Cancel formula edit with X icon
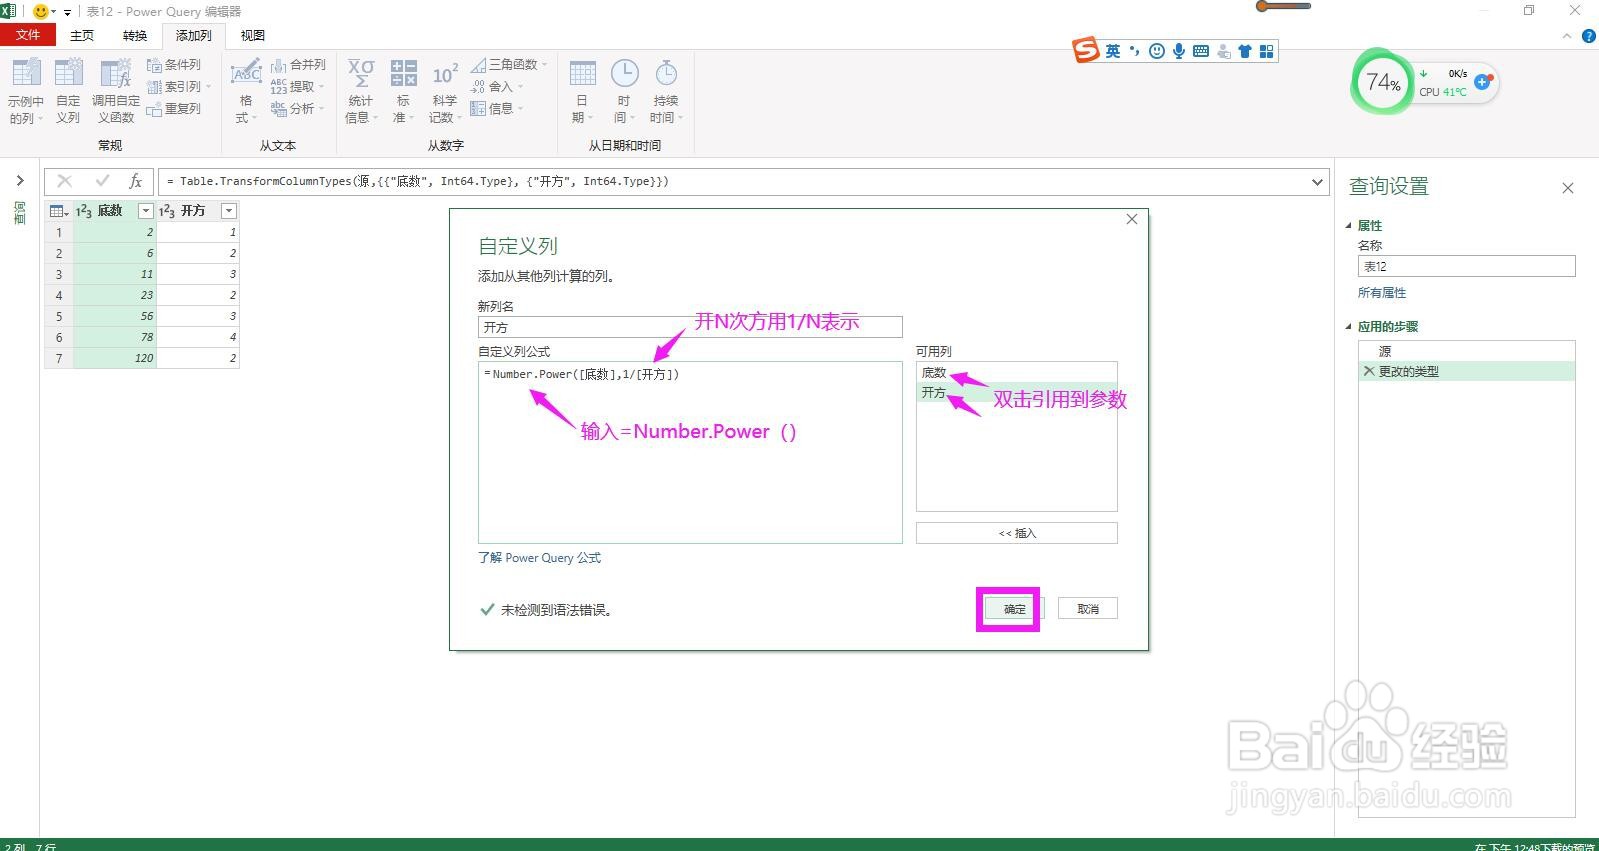The width and height of the screenshot is (1599, 851). [x=65, y=181]
